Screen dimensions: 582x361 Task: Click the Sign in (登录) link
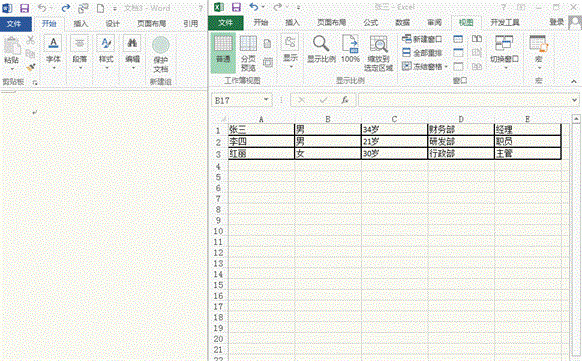point(557,22)
